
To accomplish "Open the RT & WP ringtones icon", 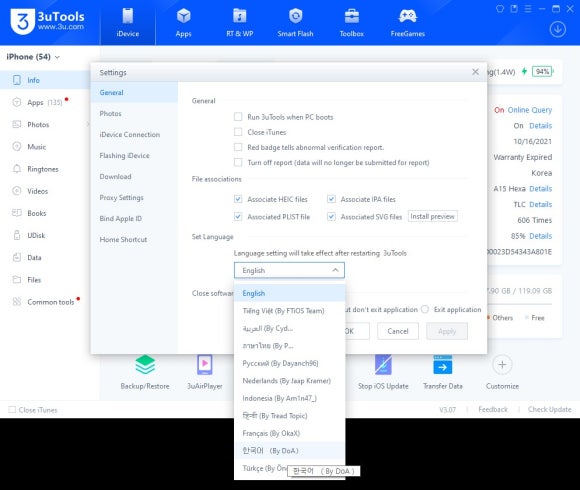I will tap(240, 16).
